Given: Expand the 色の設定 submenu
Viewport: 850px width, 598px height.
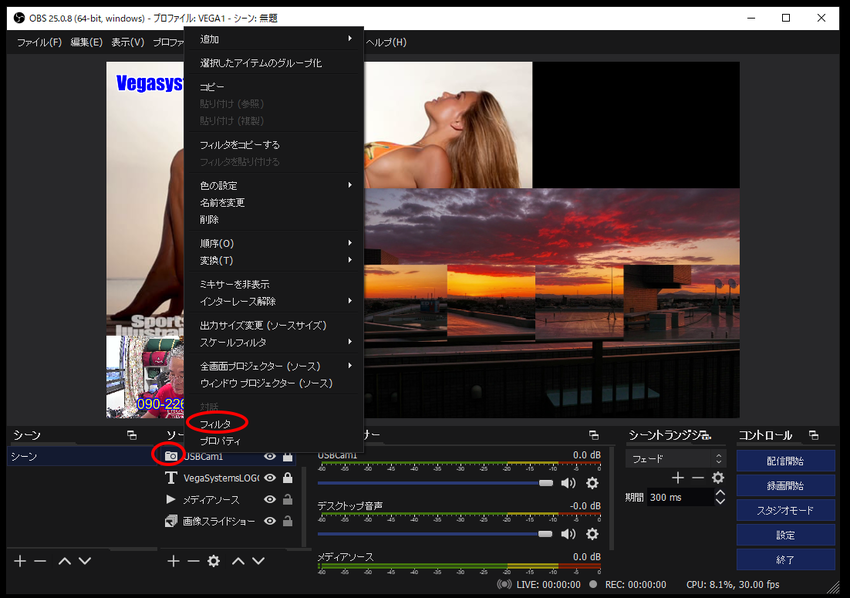Looking at the screenshot, I should 274,185.
